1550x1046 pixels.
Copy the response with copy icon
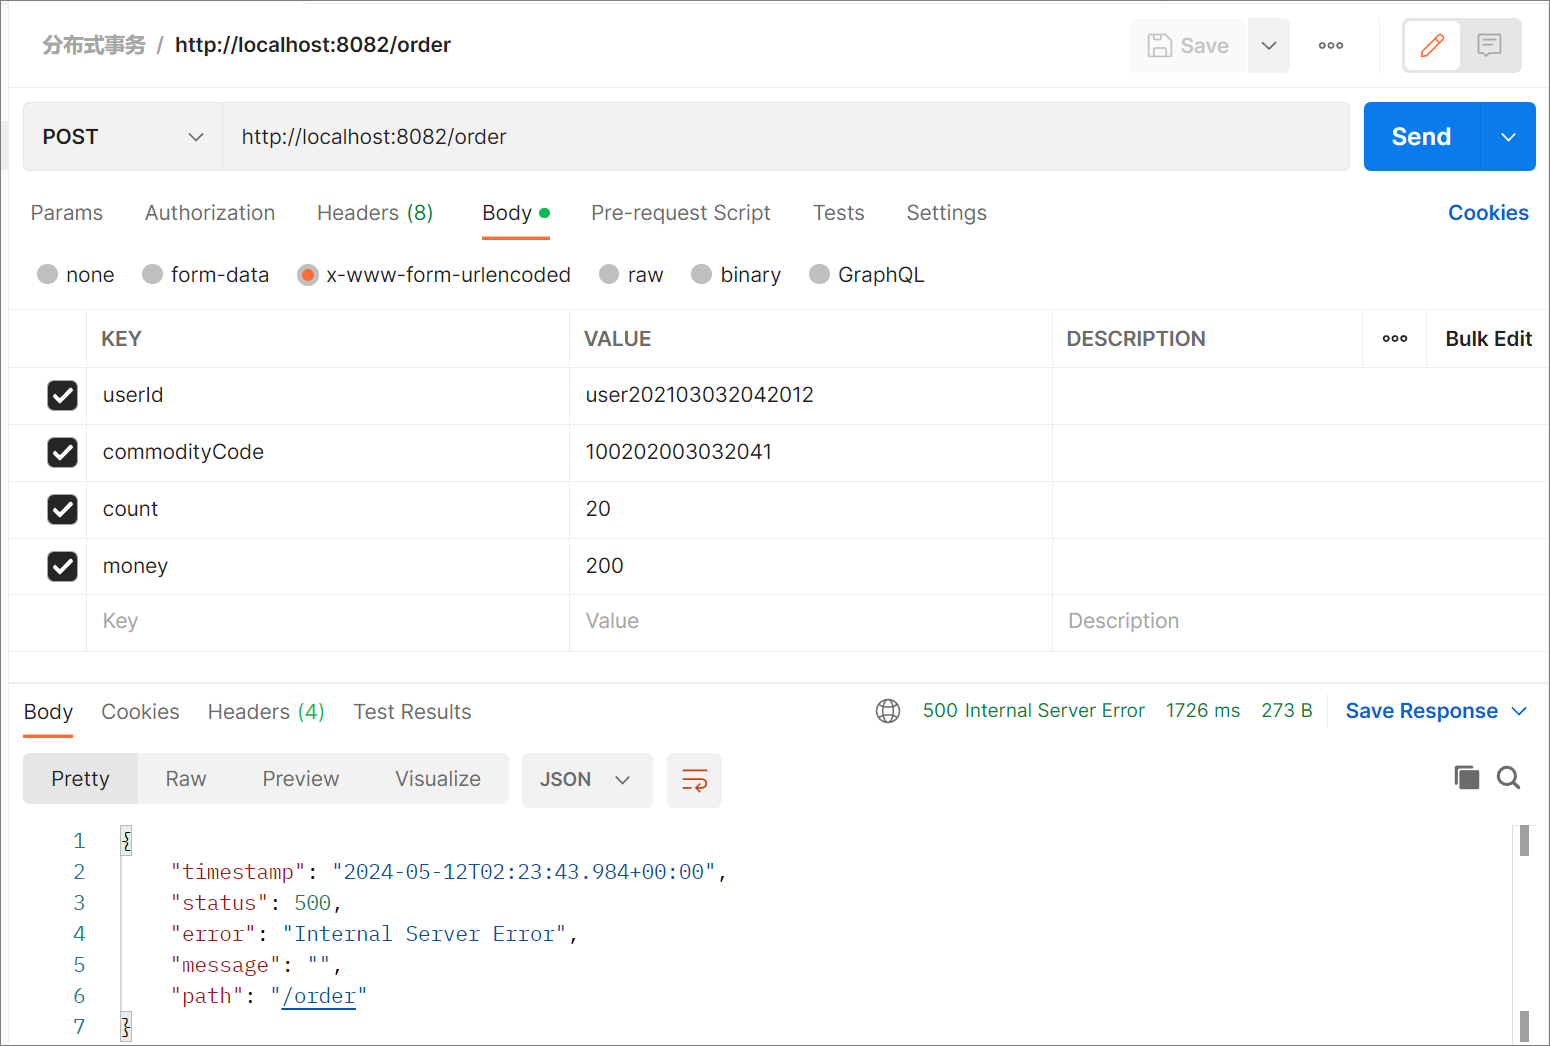(1467, 778)
